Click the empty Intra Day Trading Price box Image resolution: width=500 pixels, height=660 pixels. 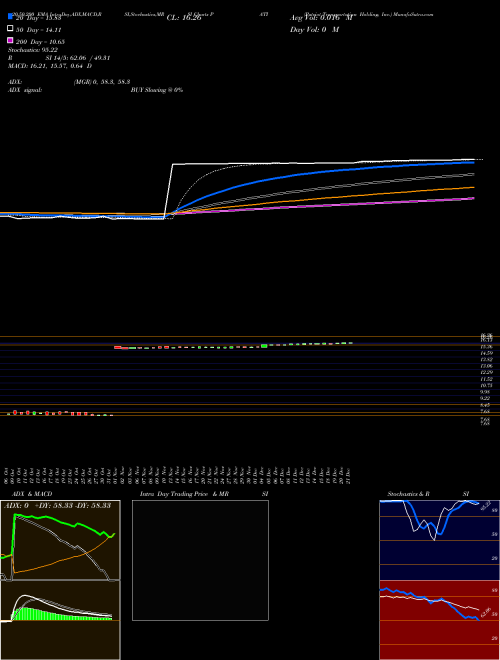coord(200,560)
